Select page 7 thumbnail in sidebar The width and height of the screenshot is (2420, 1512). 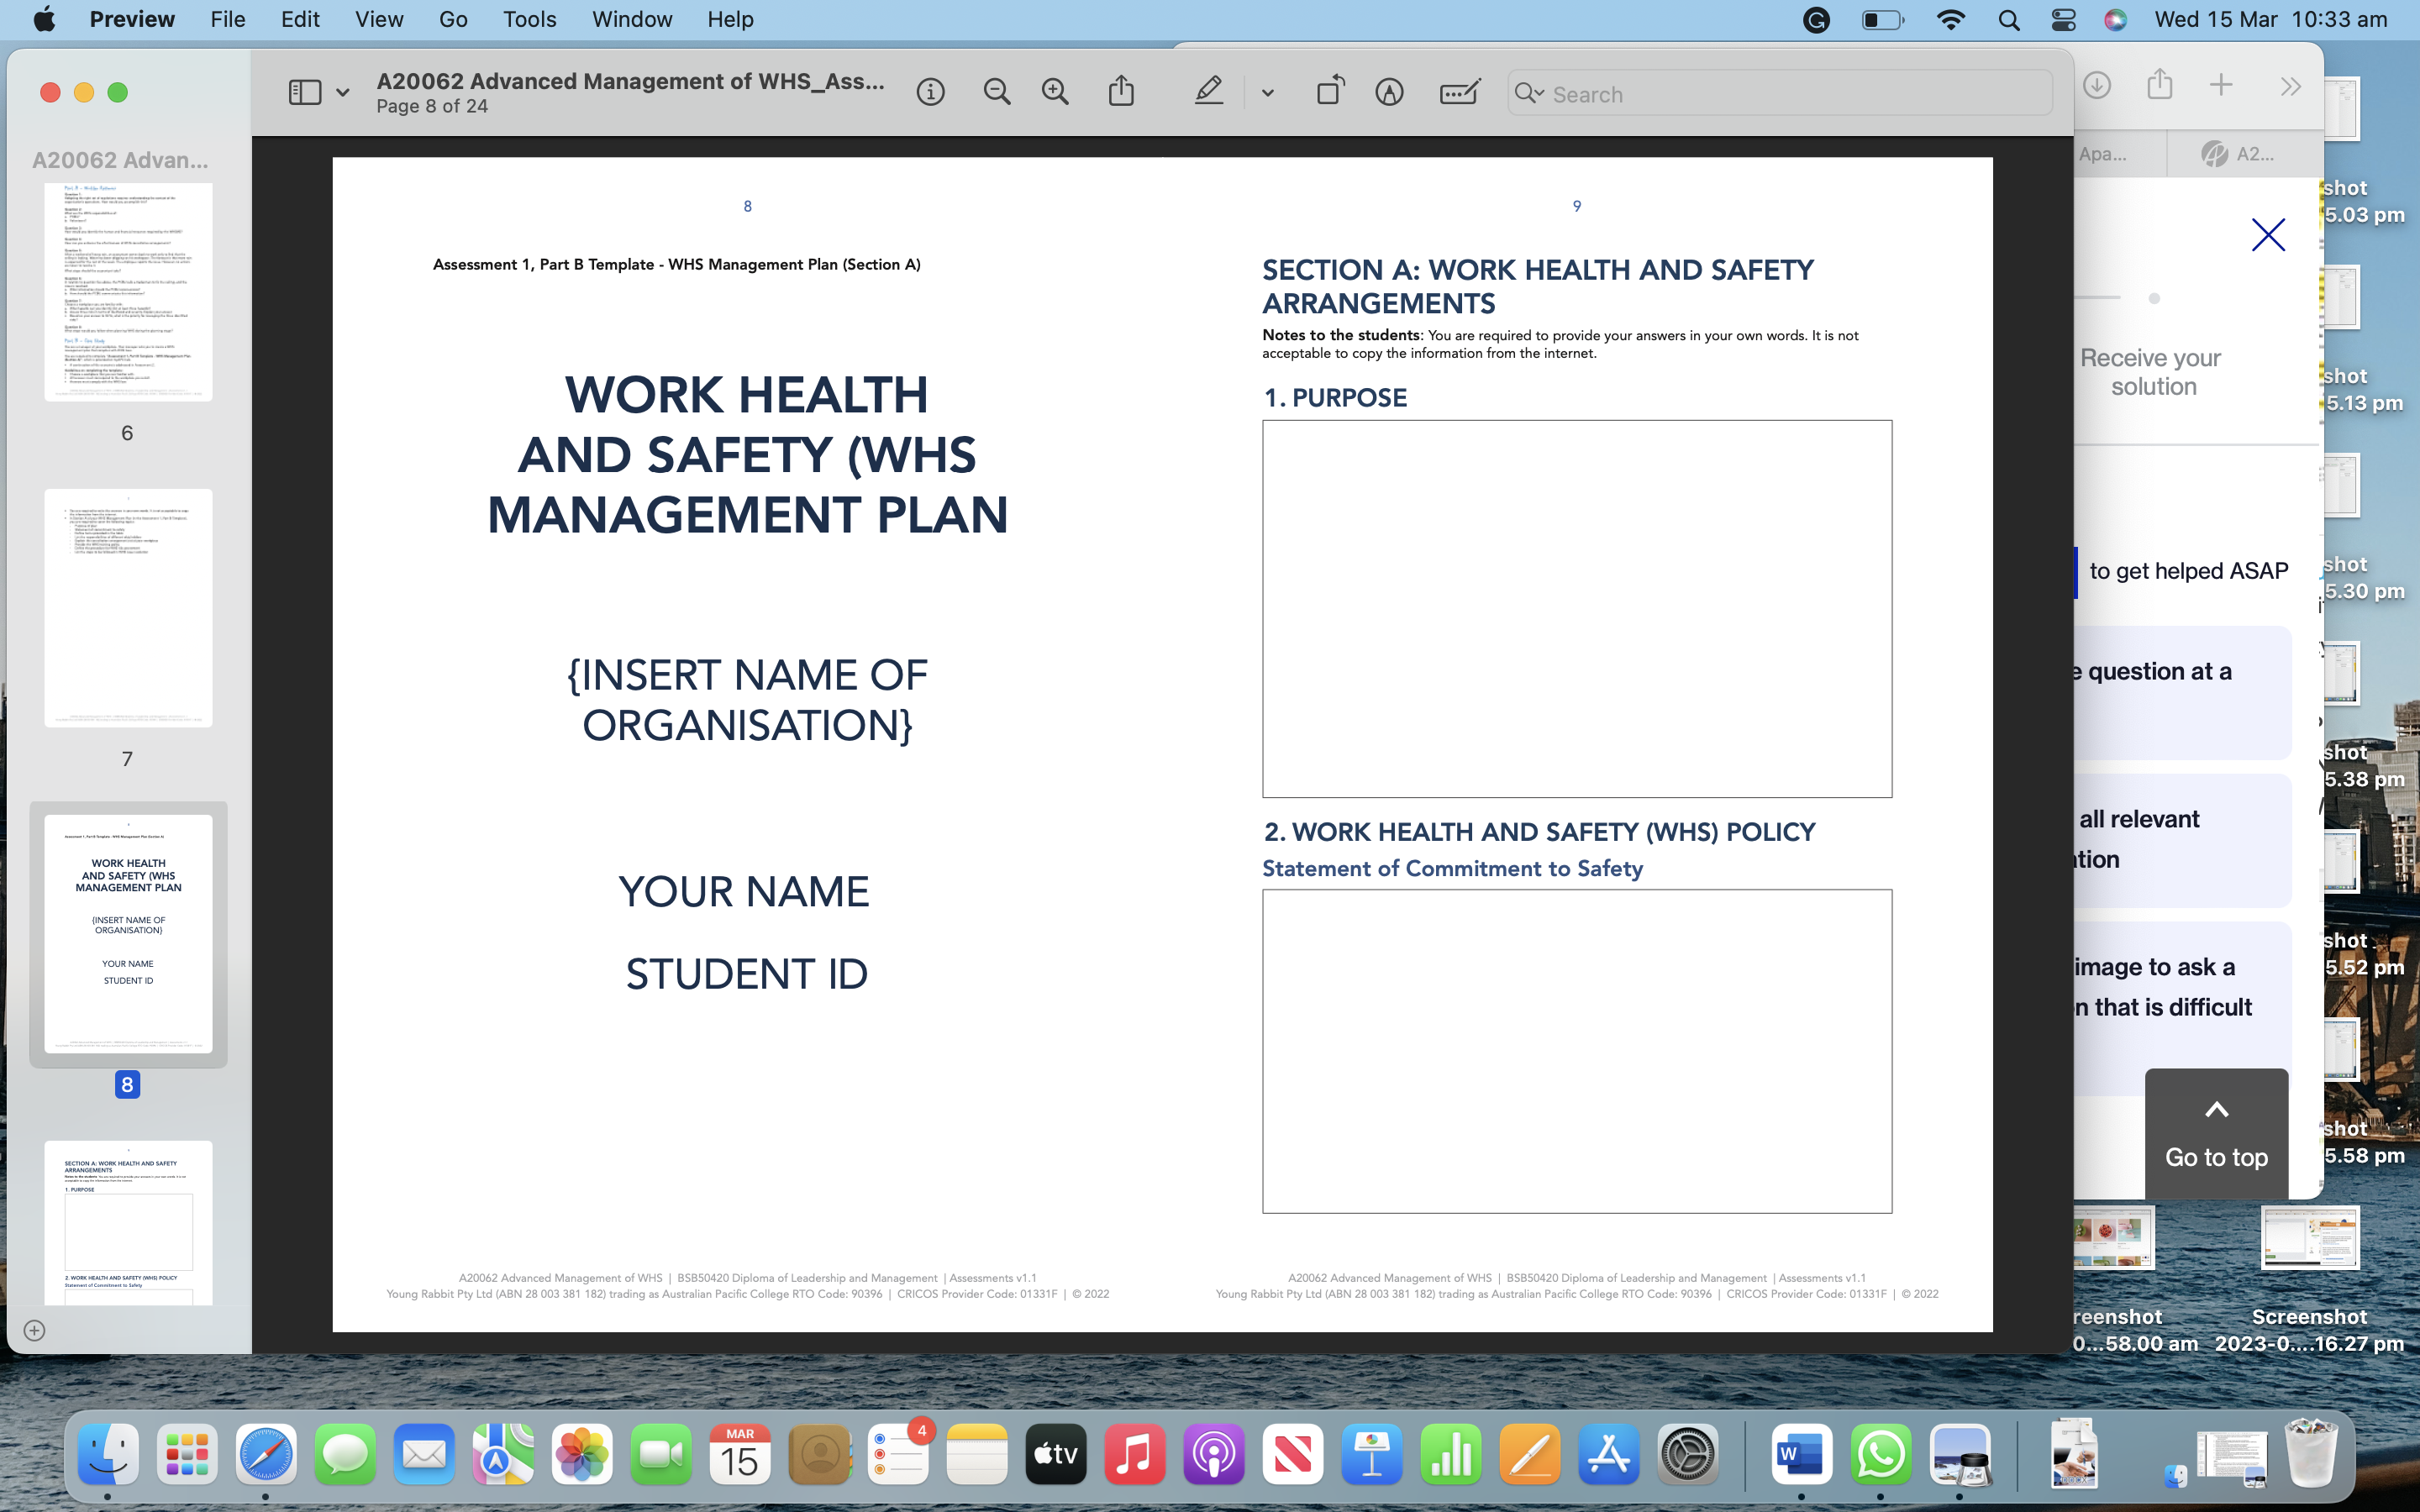128,608
